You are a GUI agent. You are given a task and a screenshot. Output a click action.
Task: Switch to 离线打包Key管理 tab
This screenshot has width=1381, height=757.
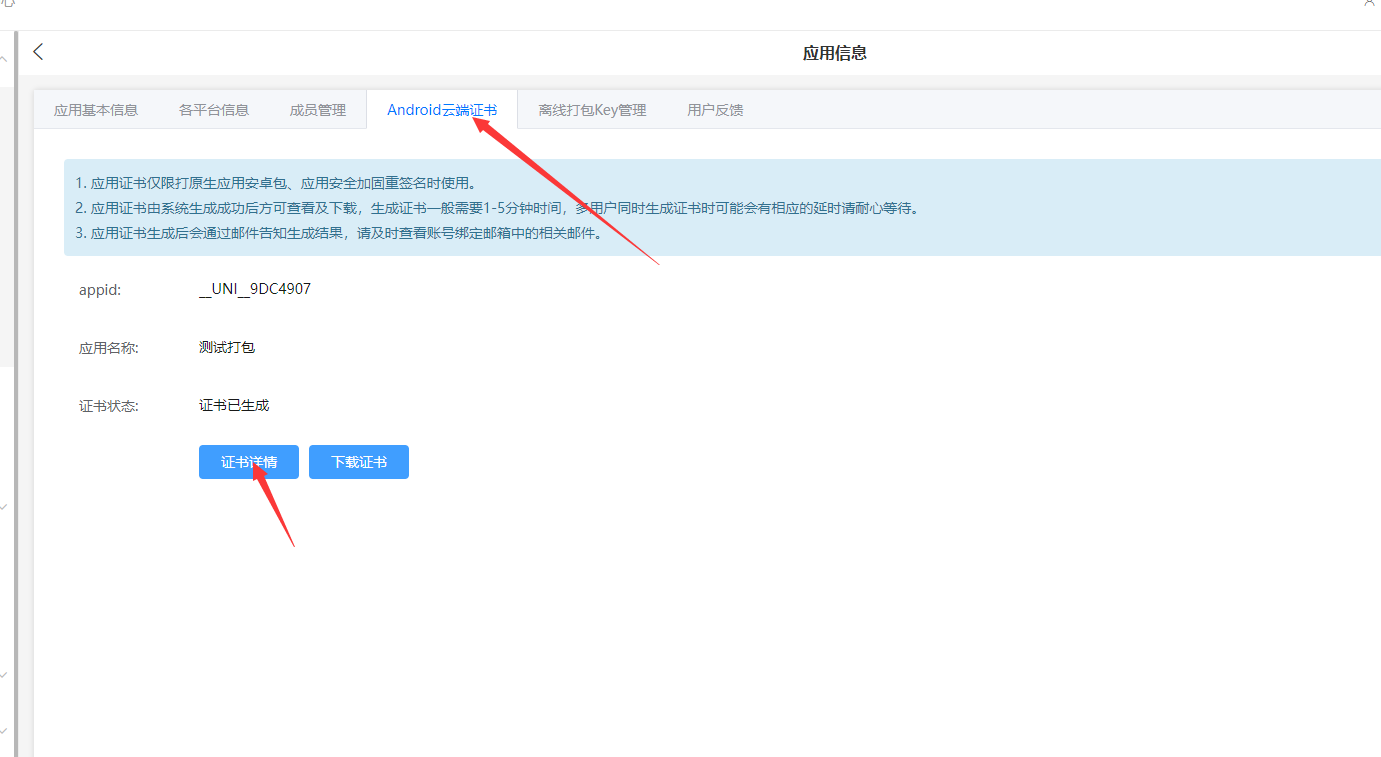tap(592, 110)
